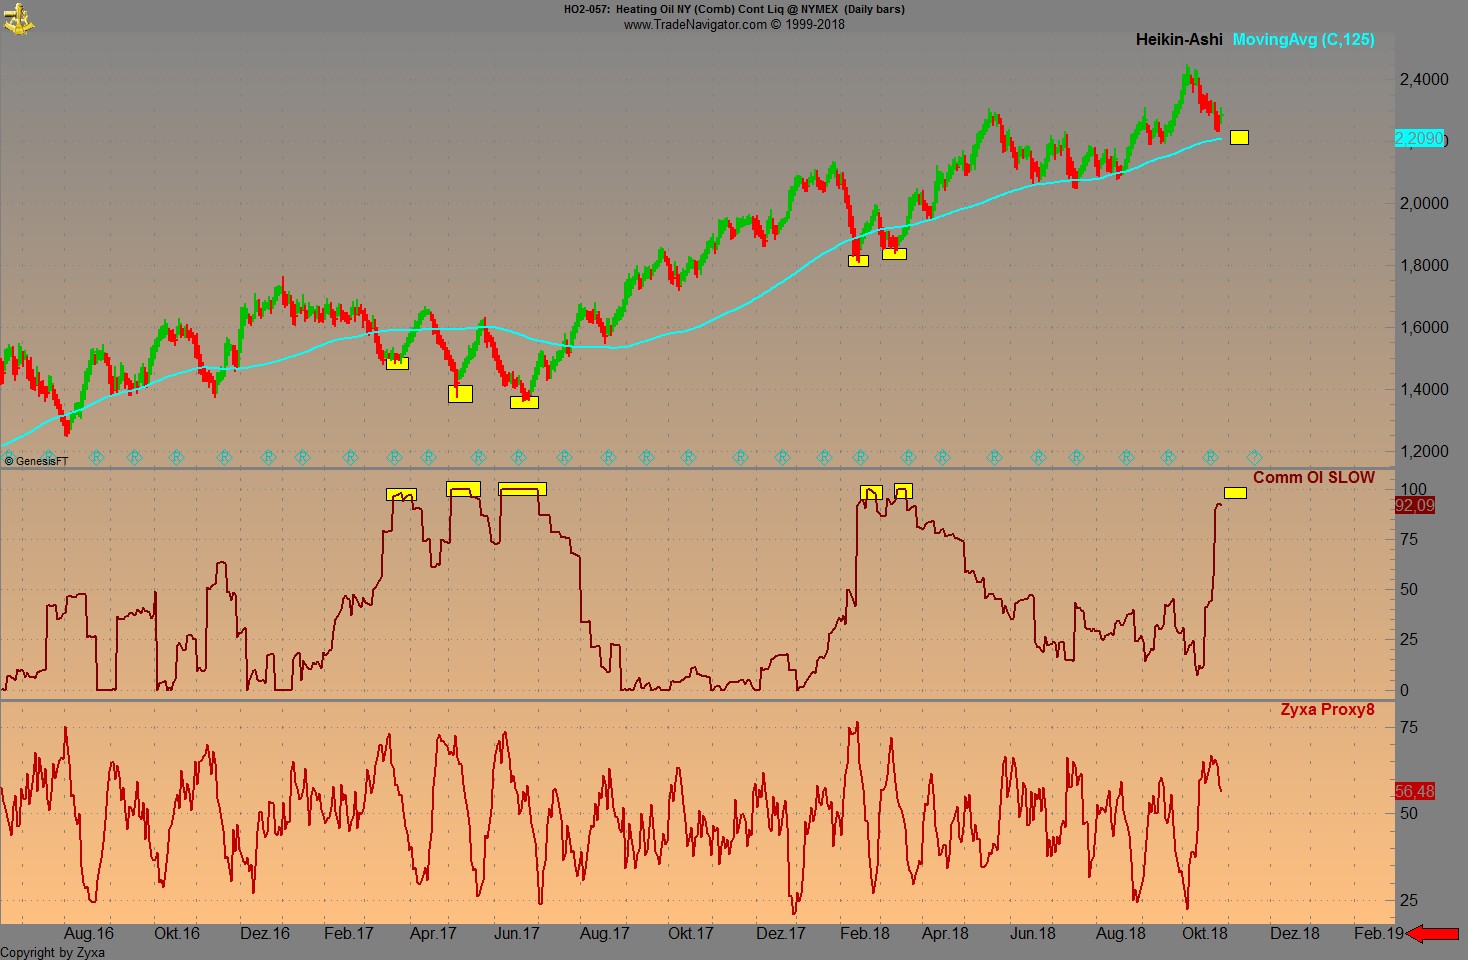Click the yellow marker near the Feb.18 pullback
1468x960 pixels.
[x=857, y=260]
